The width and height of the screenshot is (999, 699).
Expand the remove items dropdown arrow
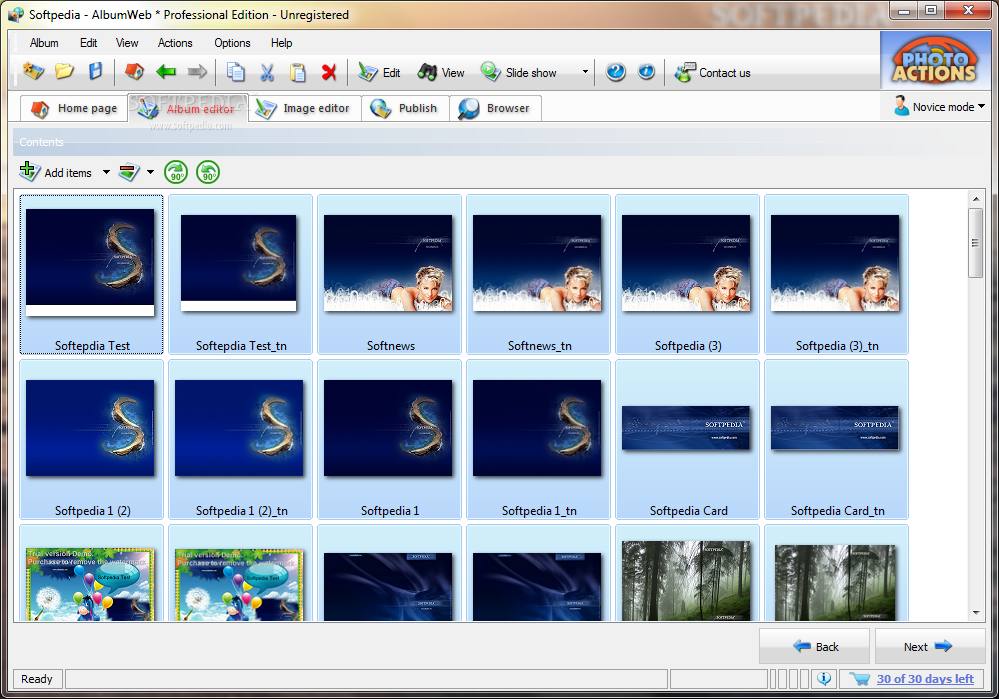click(x=150, y=172)
